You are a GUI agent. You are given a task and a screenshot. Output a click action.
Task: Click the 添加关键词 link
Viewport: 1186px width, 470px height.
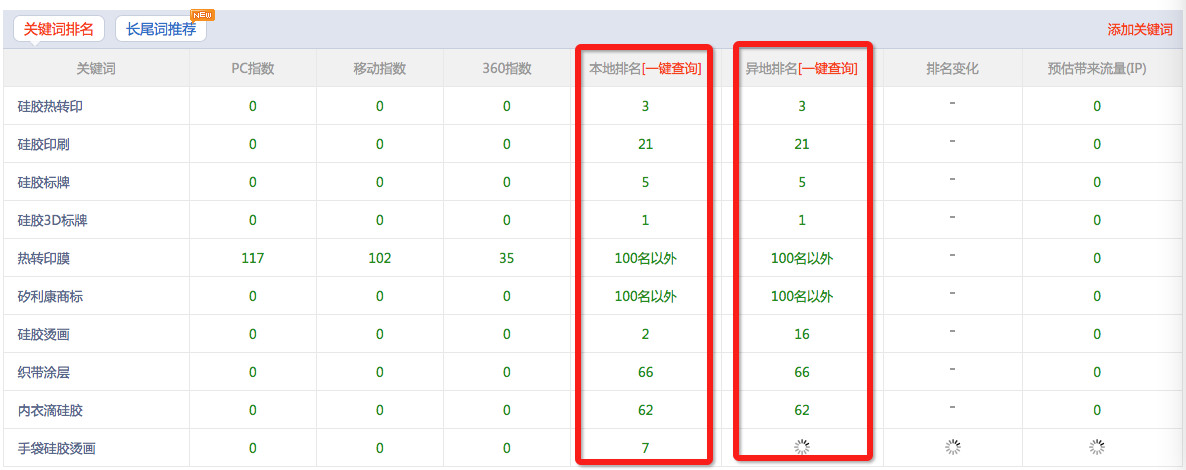(1139, 30)
